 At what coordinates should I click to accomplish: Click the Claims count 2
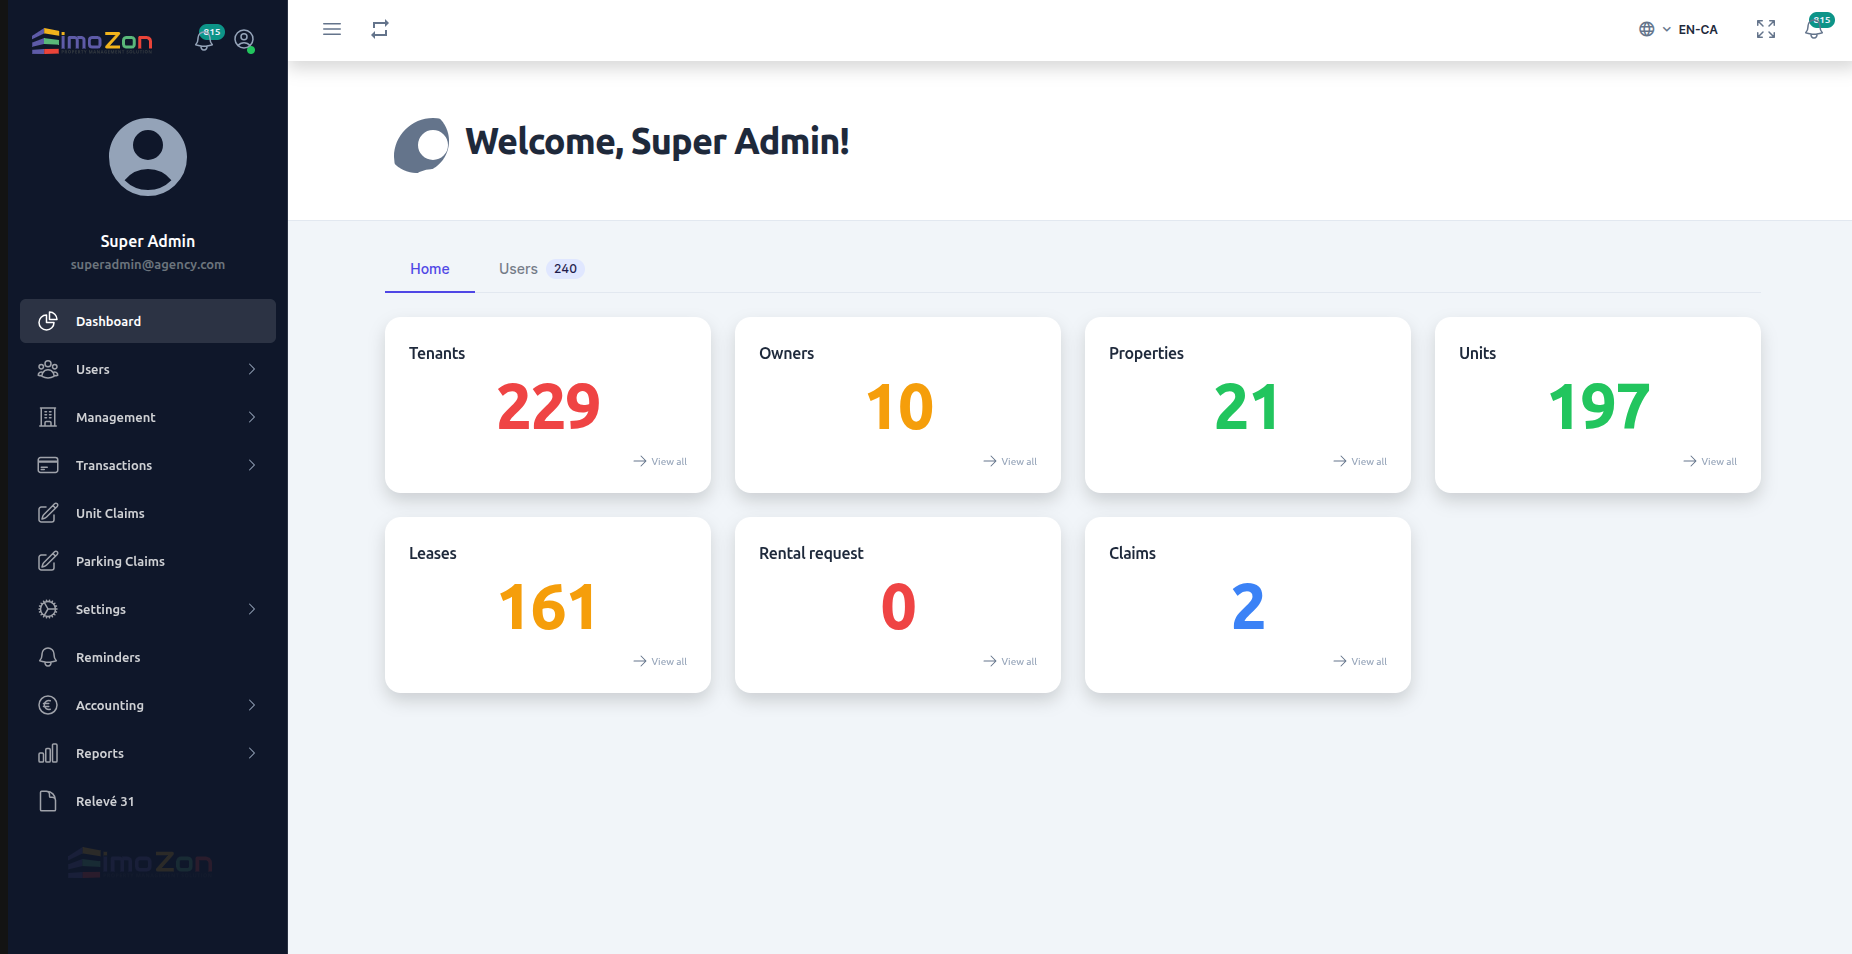[1248, 607]
